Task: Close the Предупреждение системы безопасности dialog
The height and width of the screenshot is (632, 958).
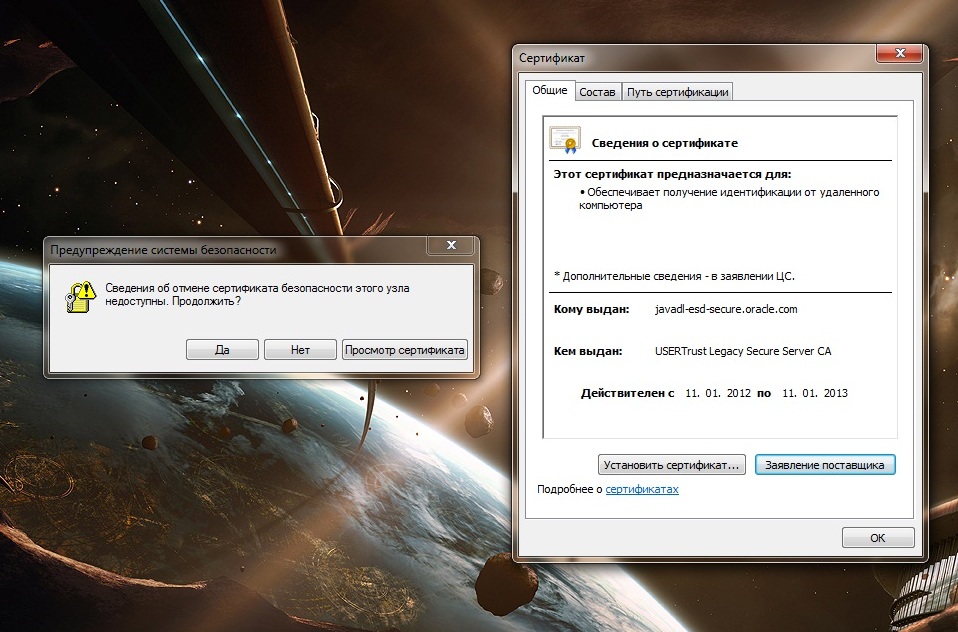Action: [451, 245]
